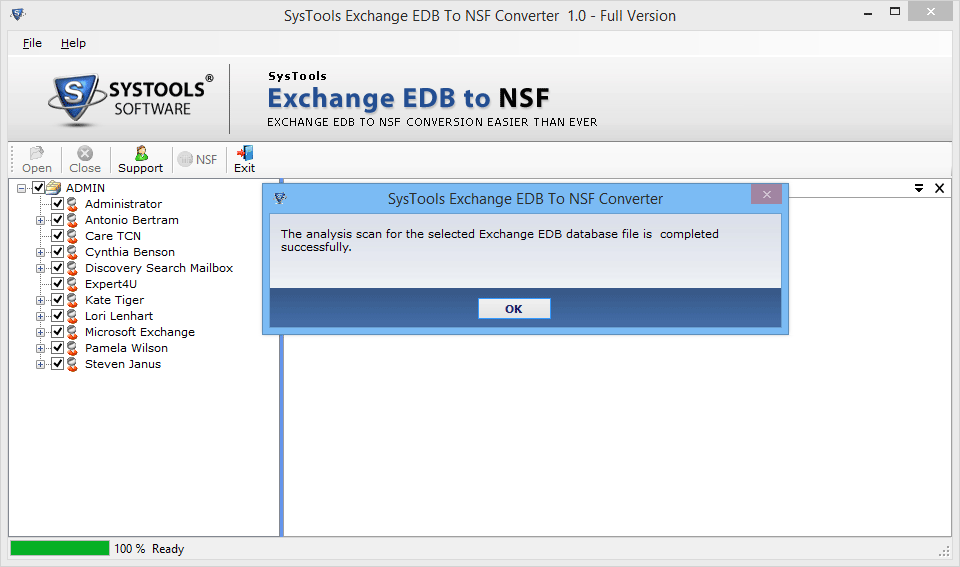Uncheck the Microsoft Exchange checkbox
Viewport: 960px width, 567px height.
click(58, 331)
